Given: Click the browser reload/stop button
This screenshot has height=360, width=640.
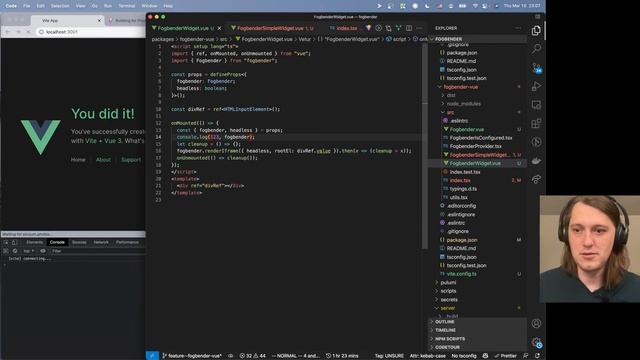Looking at the screenshot, I should [x=28, y=32].
